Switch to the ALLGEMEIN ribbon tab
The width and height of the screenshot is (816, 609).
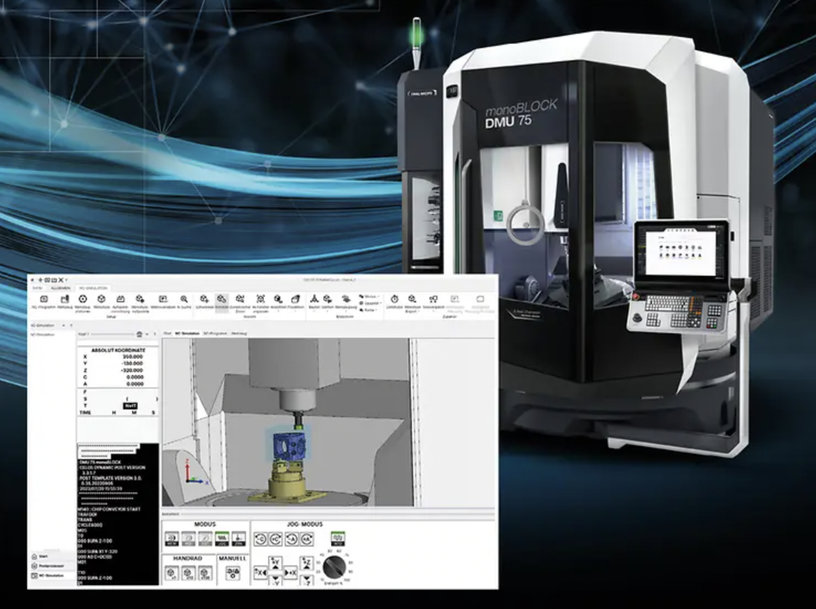pyautogui.click(x=60, y=288)
